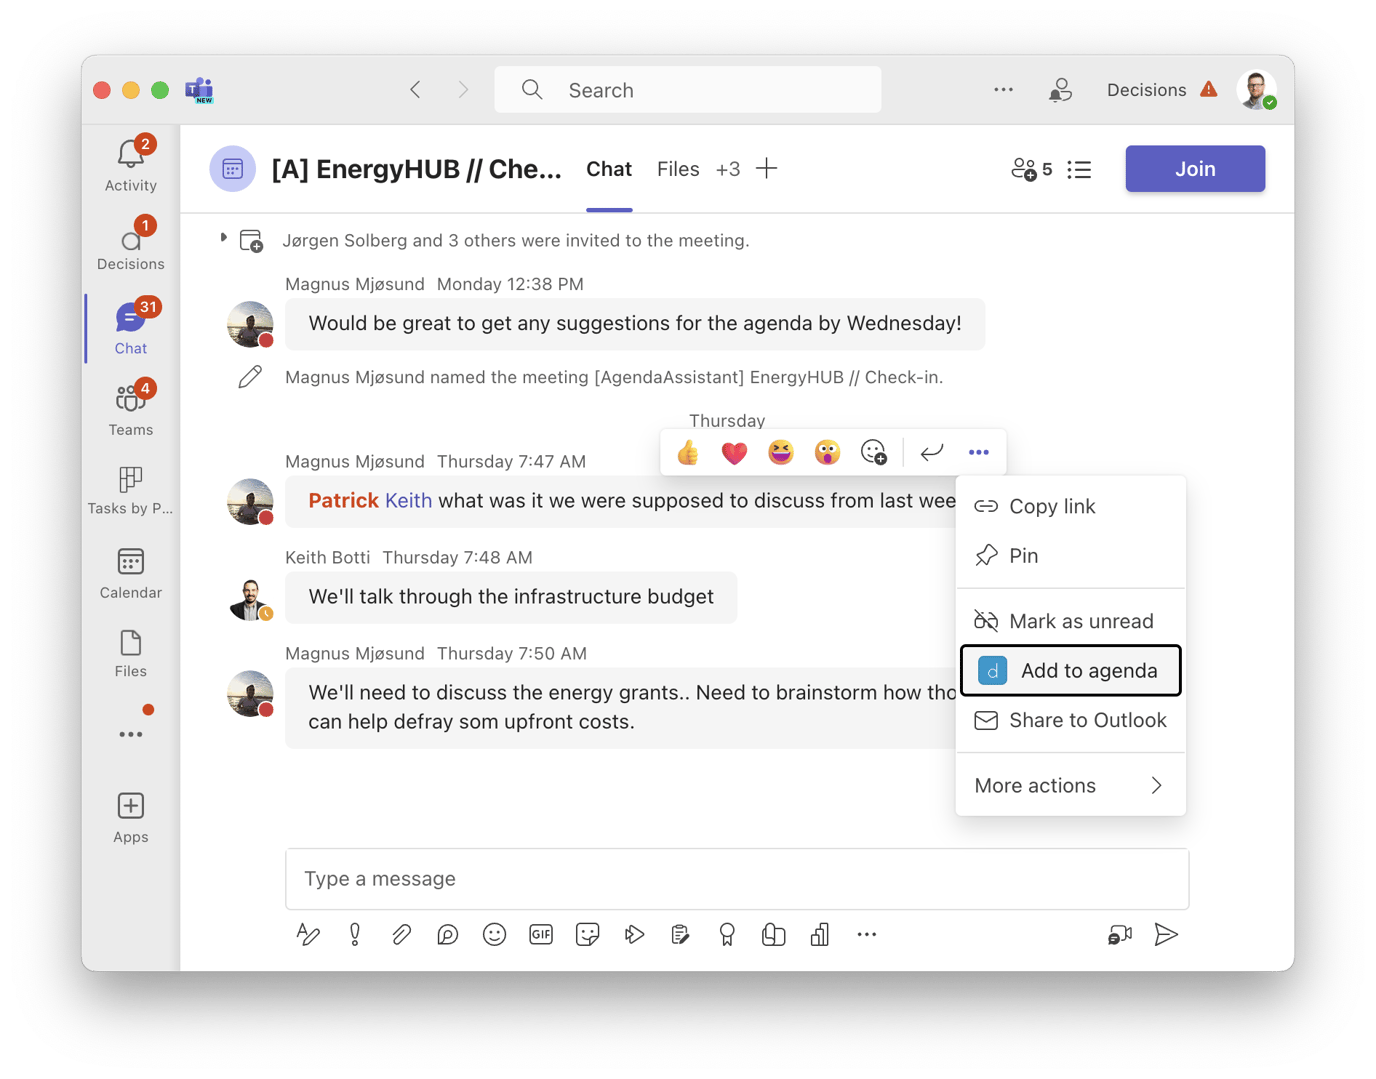Viewport: 1376px width, 1079px height.
Task: Join the meeting
Action: point(1195,169)
